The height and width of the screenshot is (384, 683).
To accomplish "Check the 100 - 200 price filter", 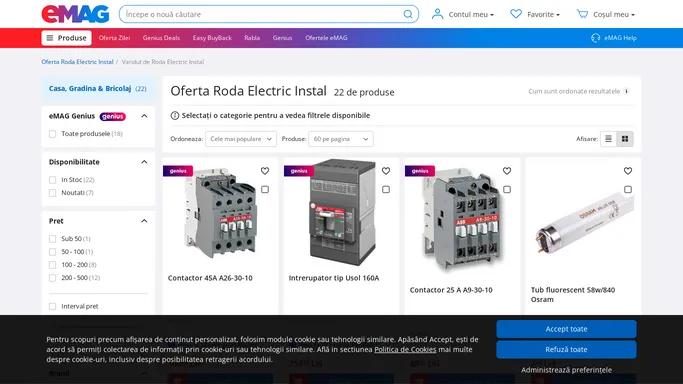I will coord(53,265).
